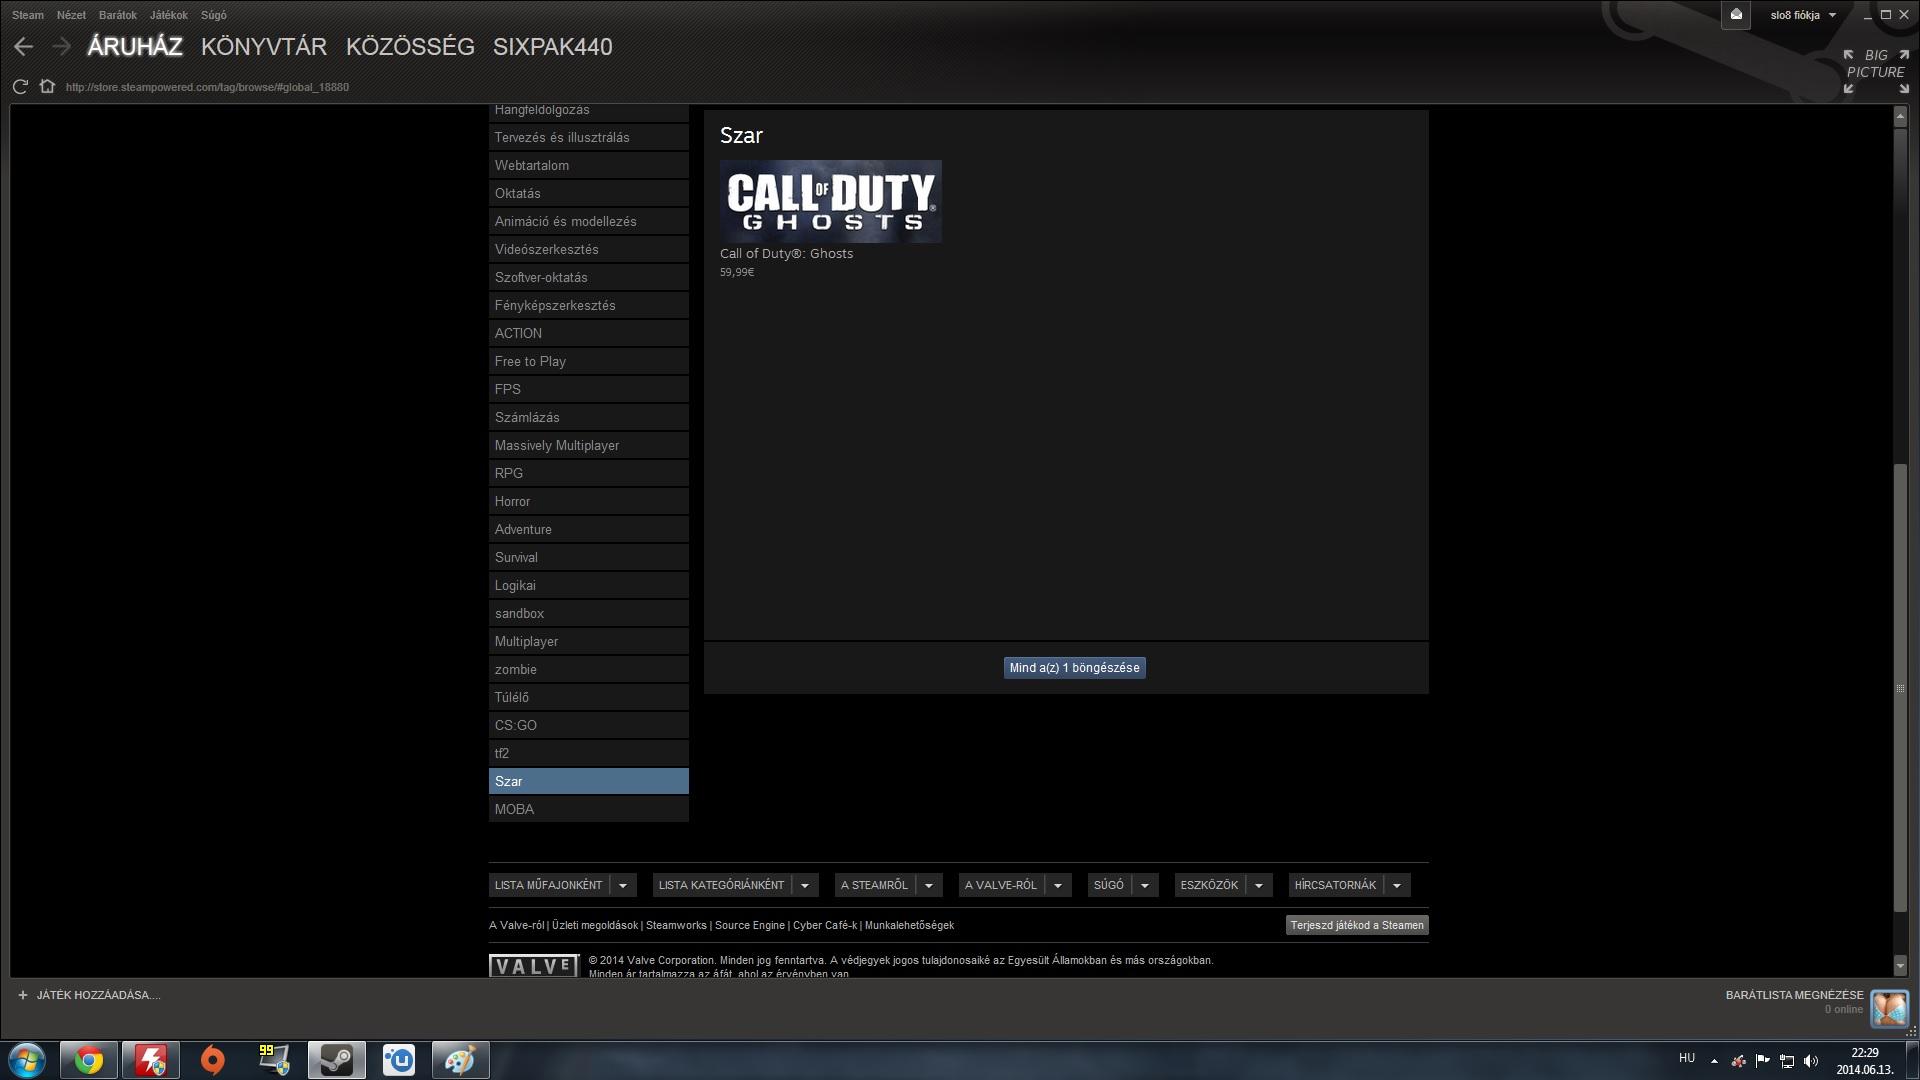Open the Nézet menu
This screenshot has height=1080, width=1920.
(71, 15)
